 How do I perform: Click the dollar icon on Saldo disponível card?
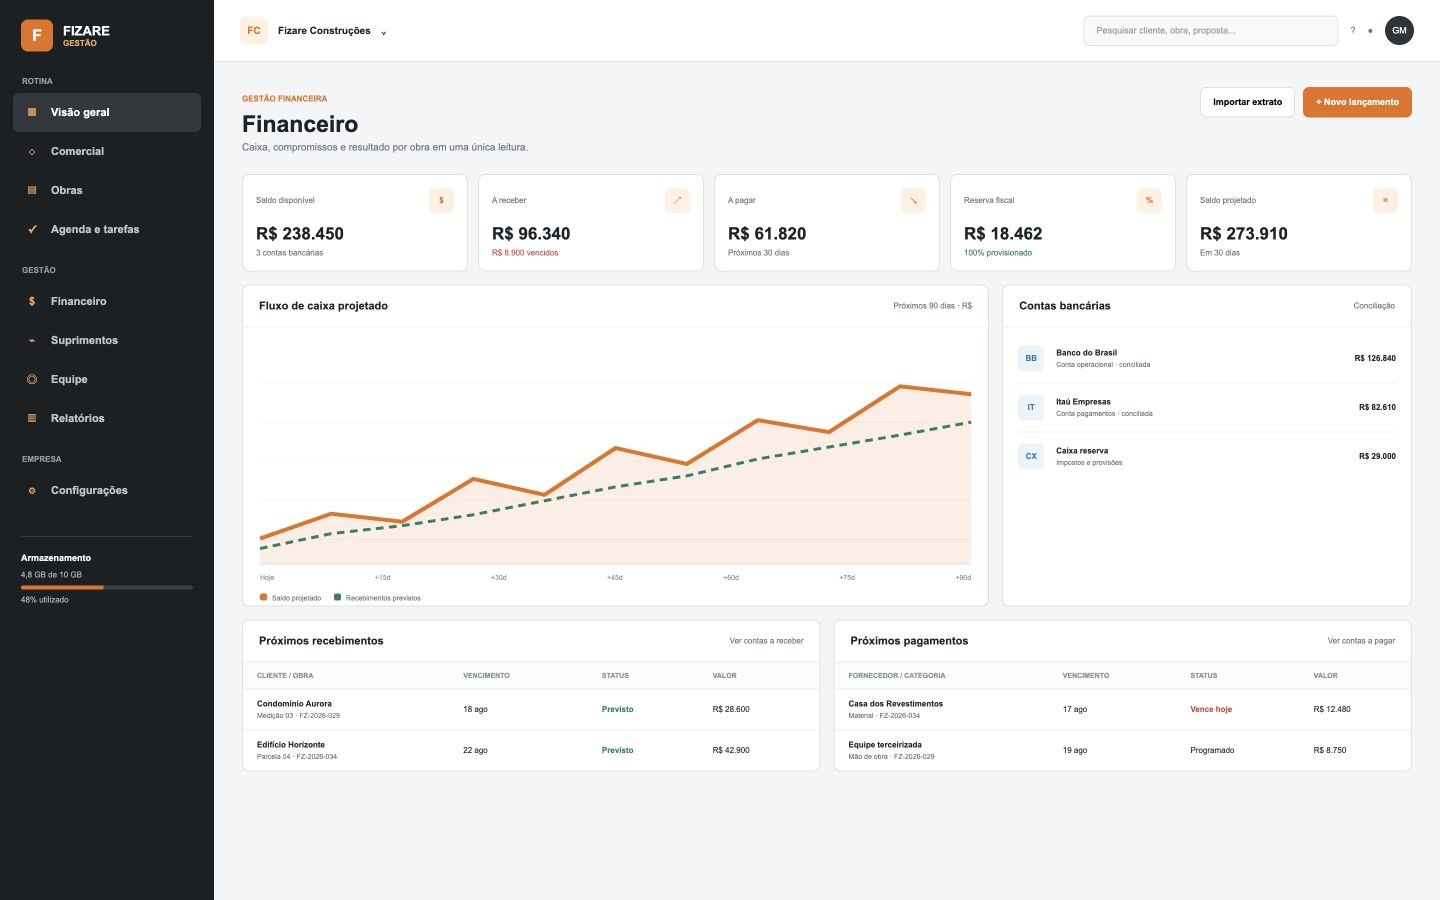441,200
